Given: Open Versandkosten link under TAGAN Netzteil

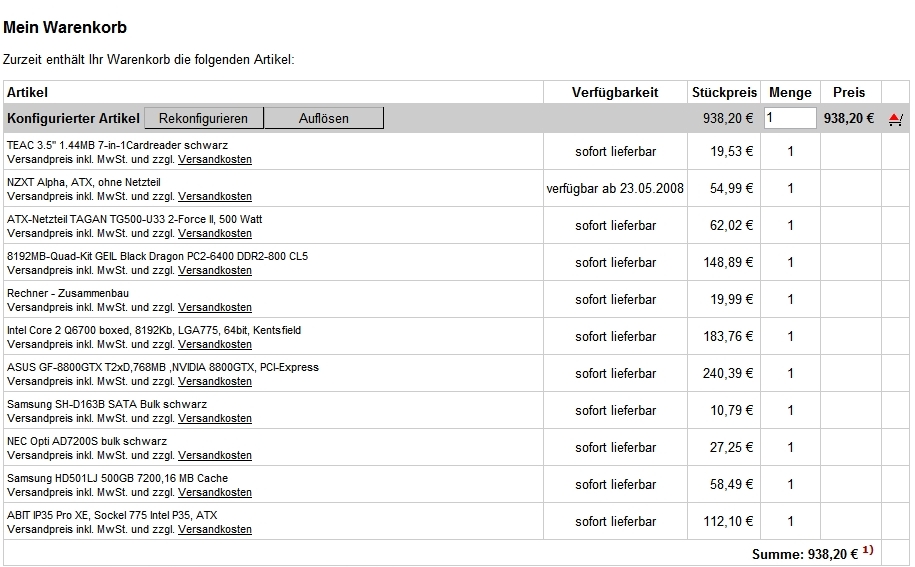Looking at the screenshot, I should click(x=215, y=233).
